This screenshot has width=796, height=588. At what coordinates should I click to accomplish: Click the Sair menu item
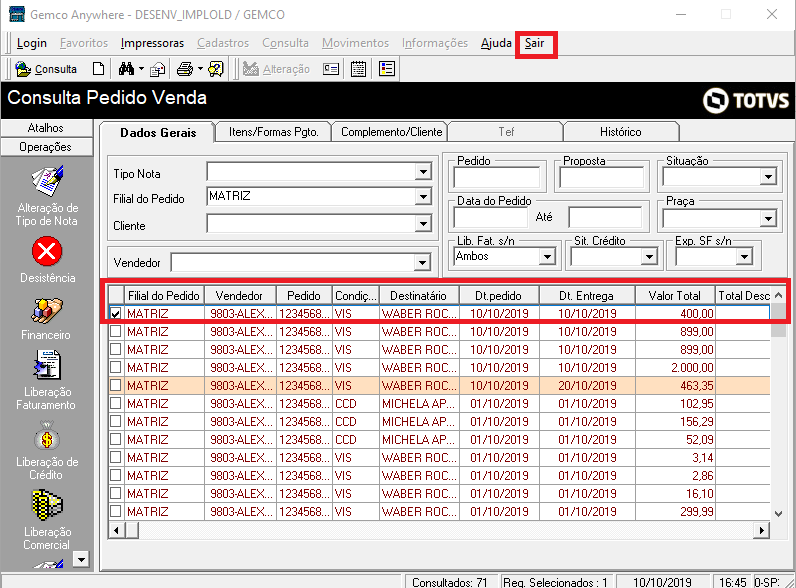coord(535,43)
